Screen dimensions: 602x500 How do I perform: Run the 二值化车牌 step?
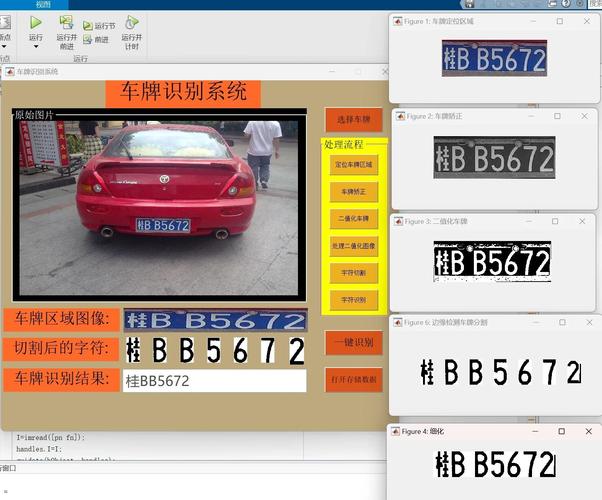(353, 217)
